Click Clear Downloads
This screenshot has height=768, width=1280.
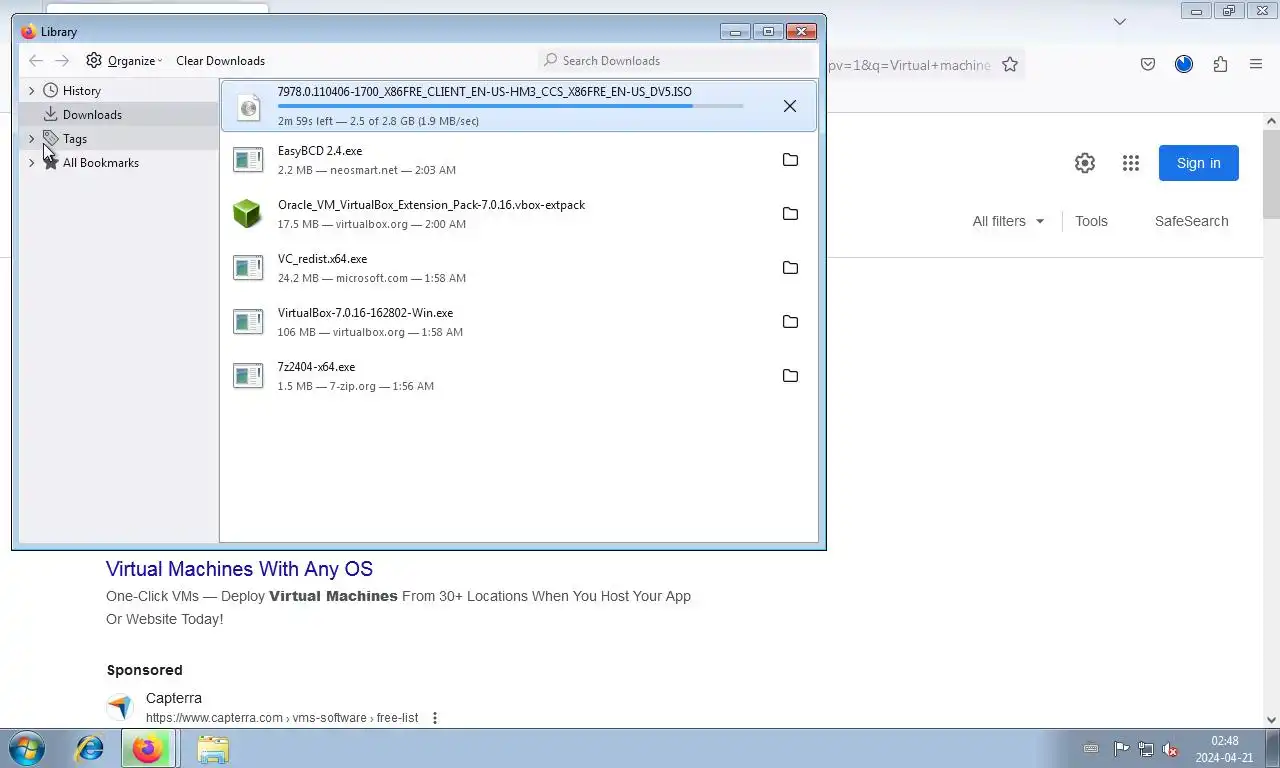pos(220,61)
